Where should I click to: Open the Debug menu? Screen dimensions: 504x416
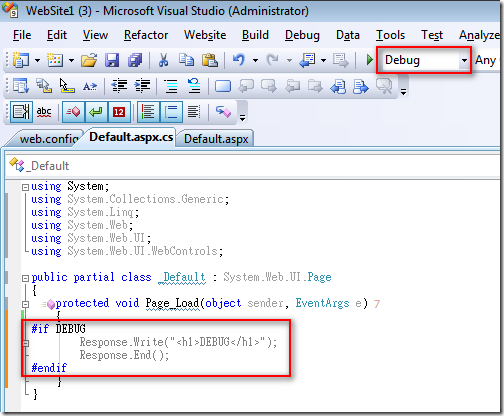[302, 35]
